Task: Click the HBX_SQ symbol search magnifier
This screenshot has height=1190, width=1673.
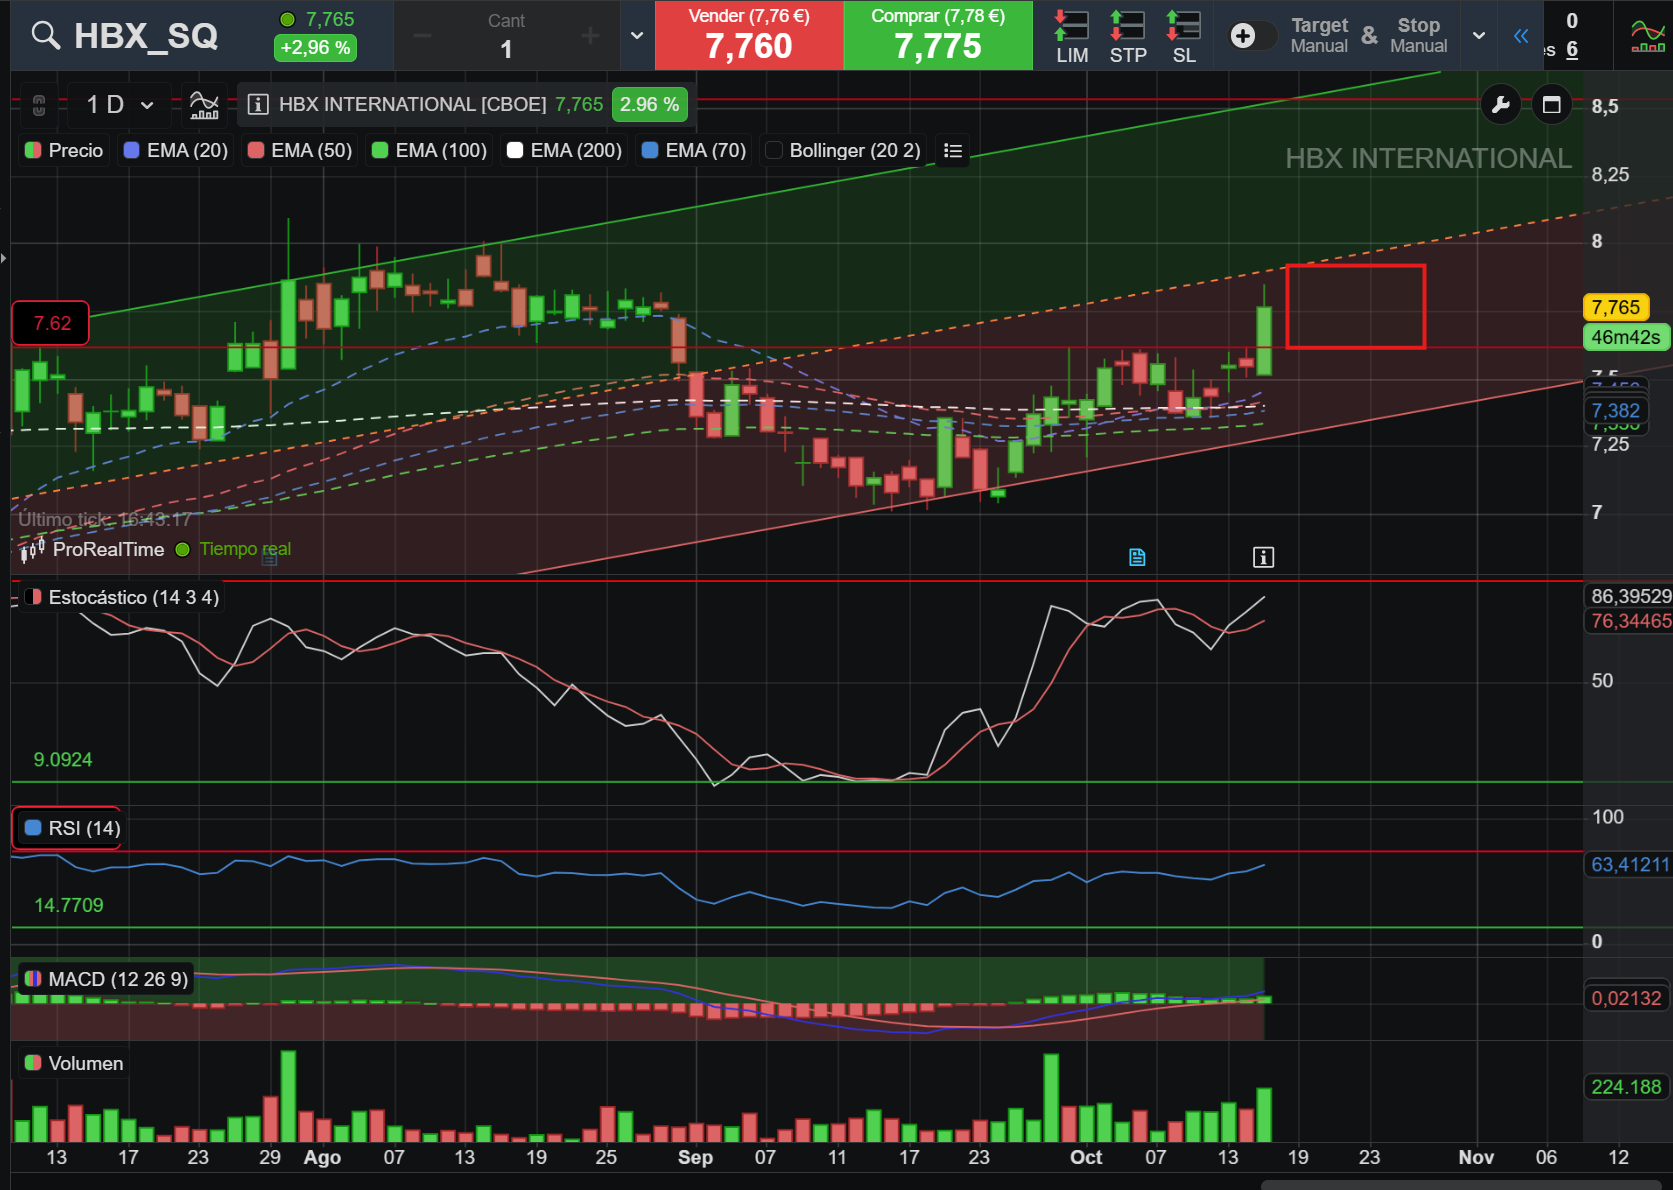Action: 45,35
